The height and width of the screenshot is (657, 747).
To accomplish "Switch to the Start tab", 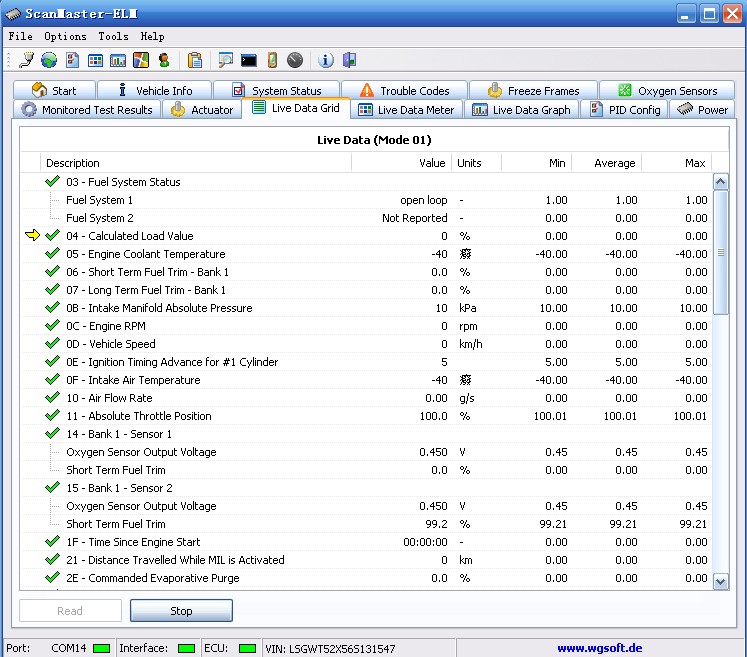I will (x=54, y=91).
